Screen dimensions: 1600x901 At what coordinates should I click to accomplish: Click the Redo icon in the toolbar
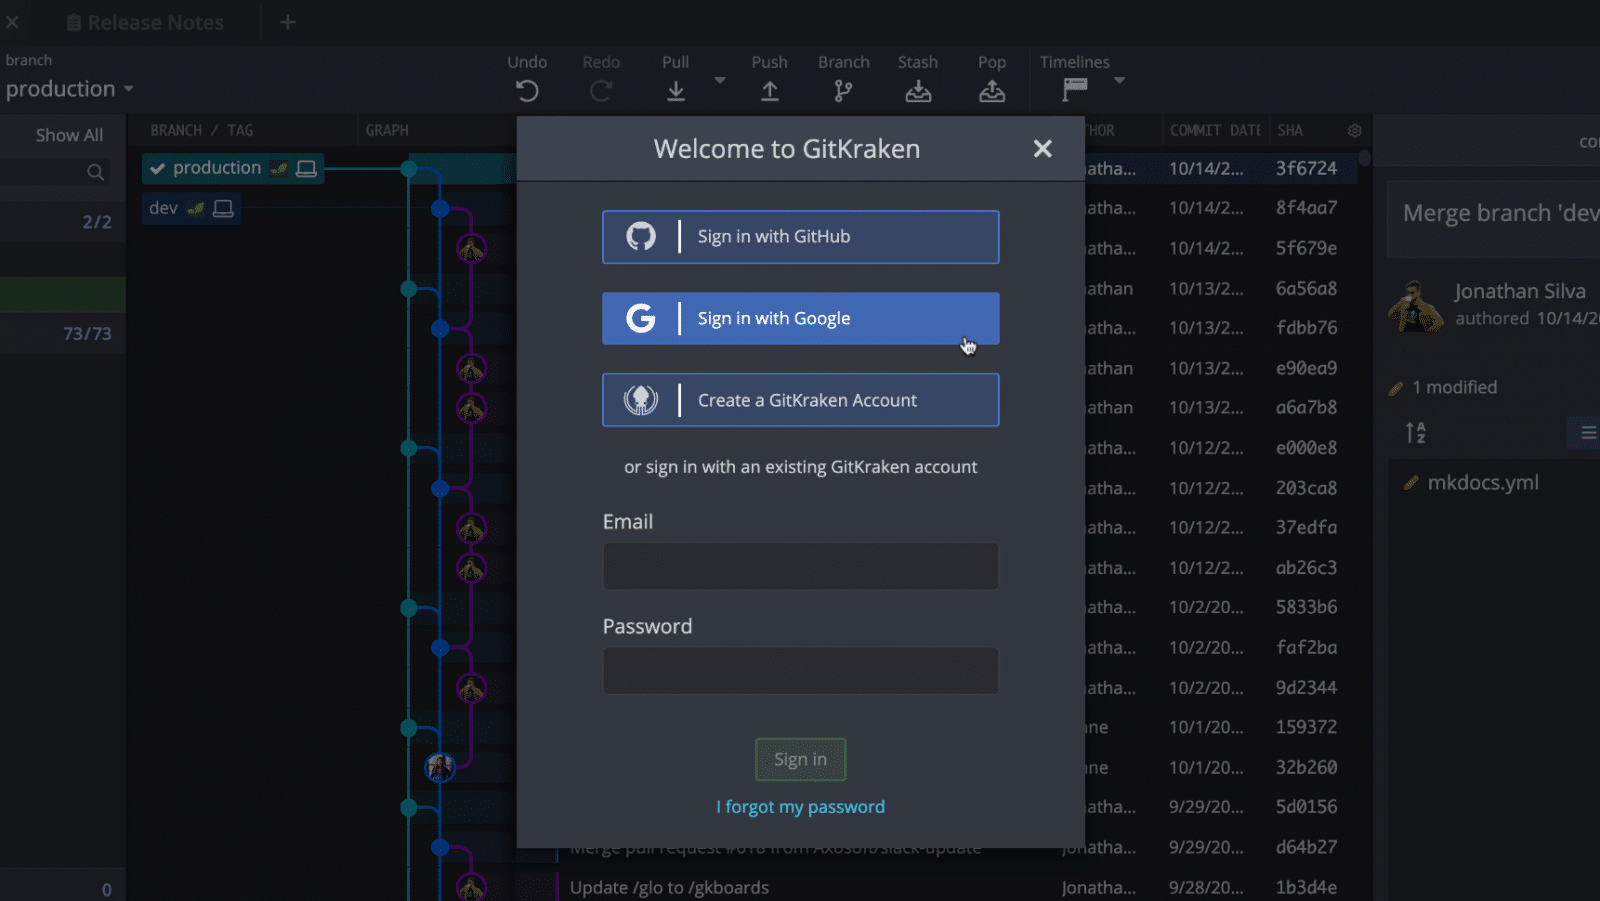[601, 90]
